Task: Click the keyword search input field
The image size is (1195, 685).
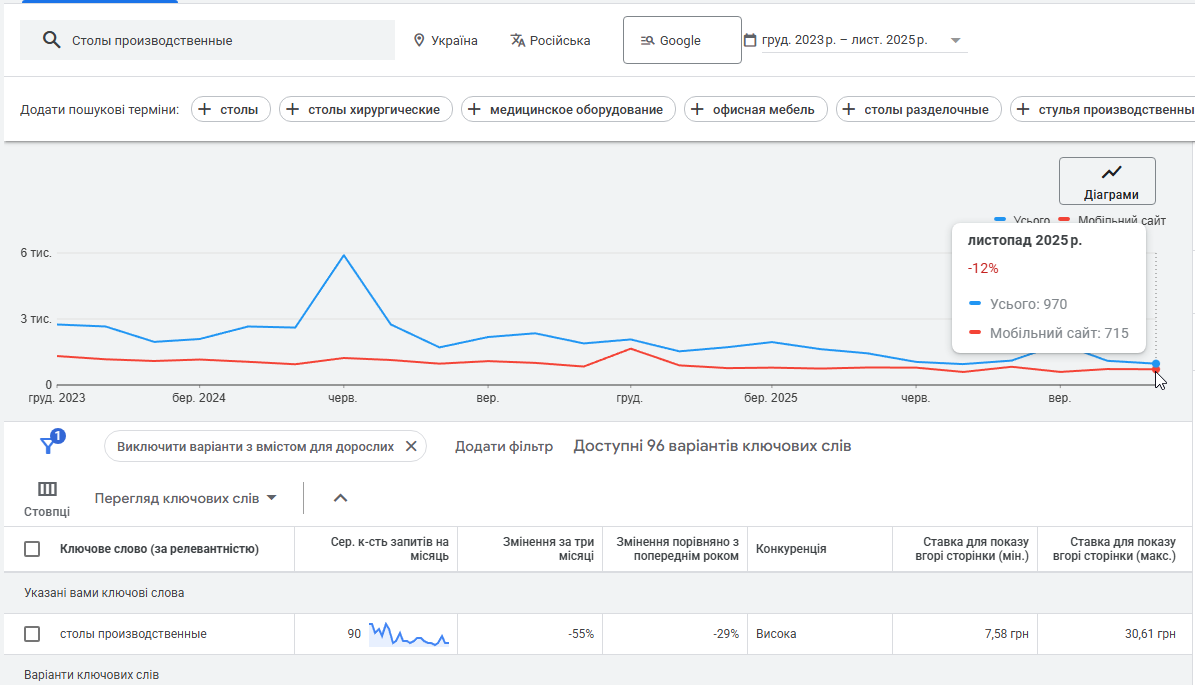Action: click(x=230, y=40)
